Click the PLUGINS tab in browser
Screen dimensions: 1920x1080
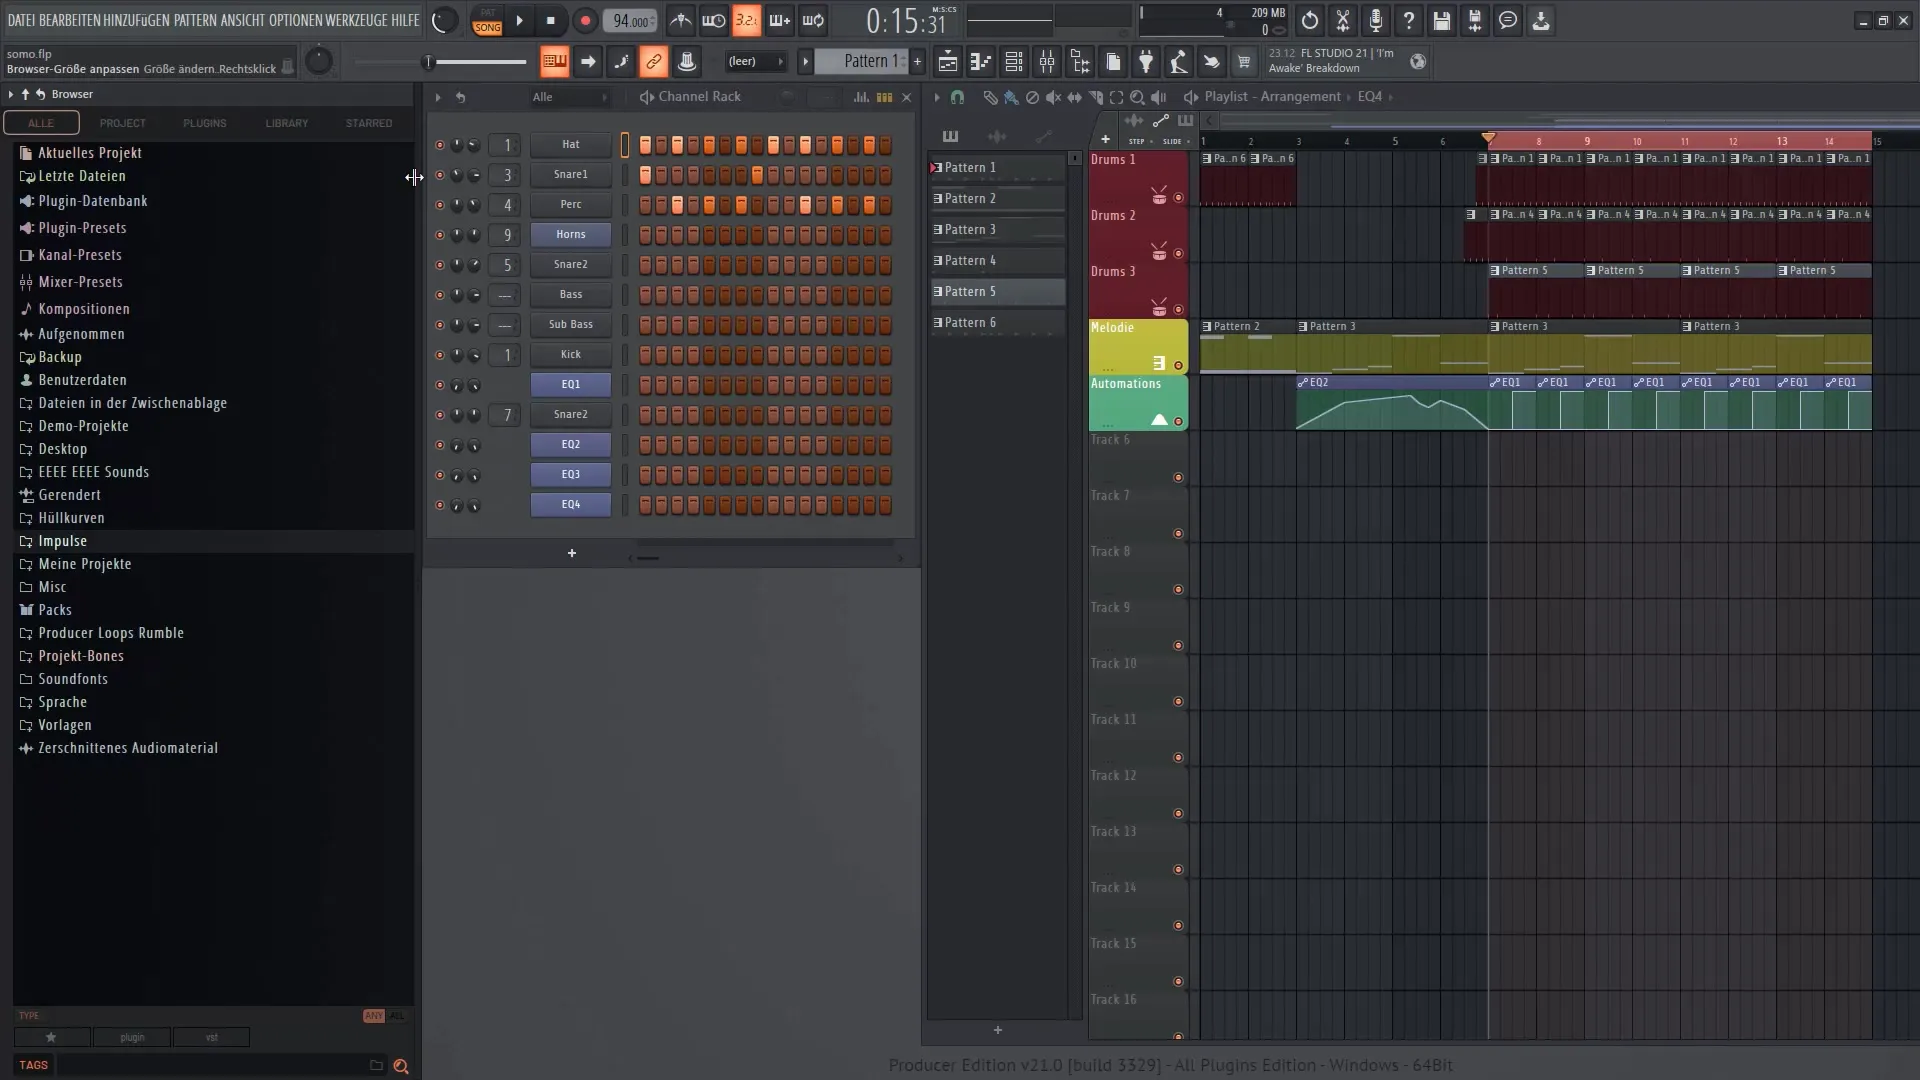pos(204,121)
